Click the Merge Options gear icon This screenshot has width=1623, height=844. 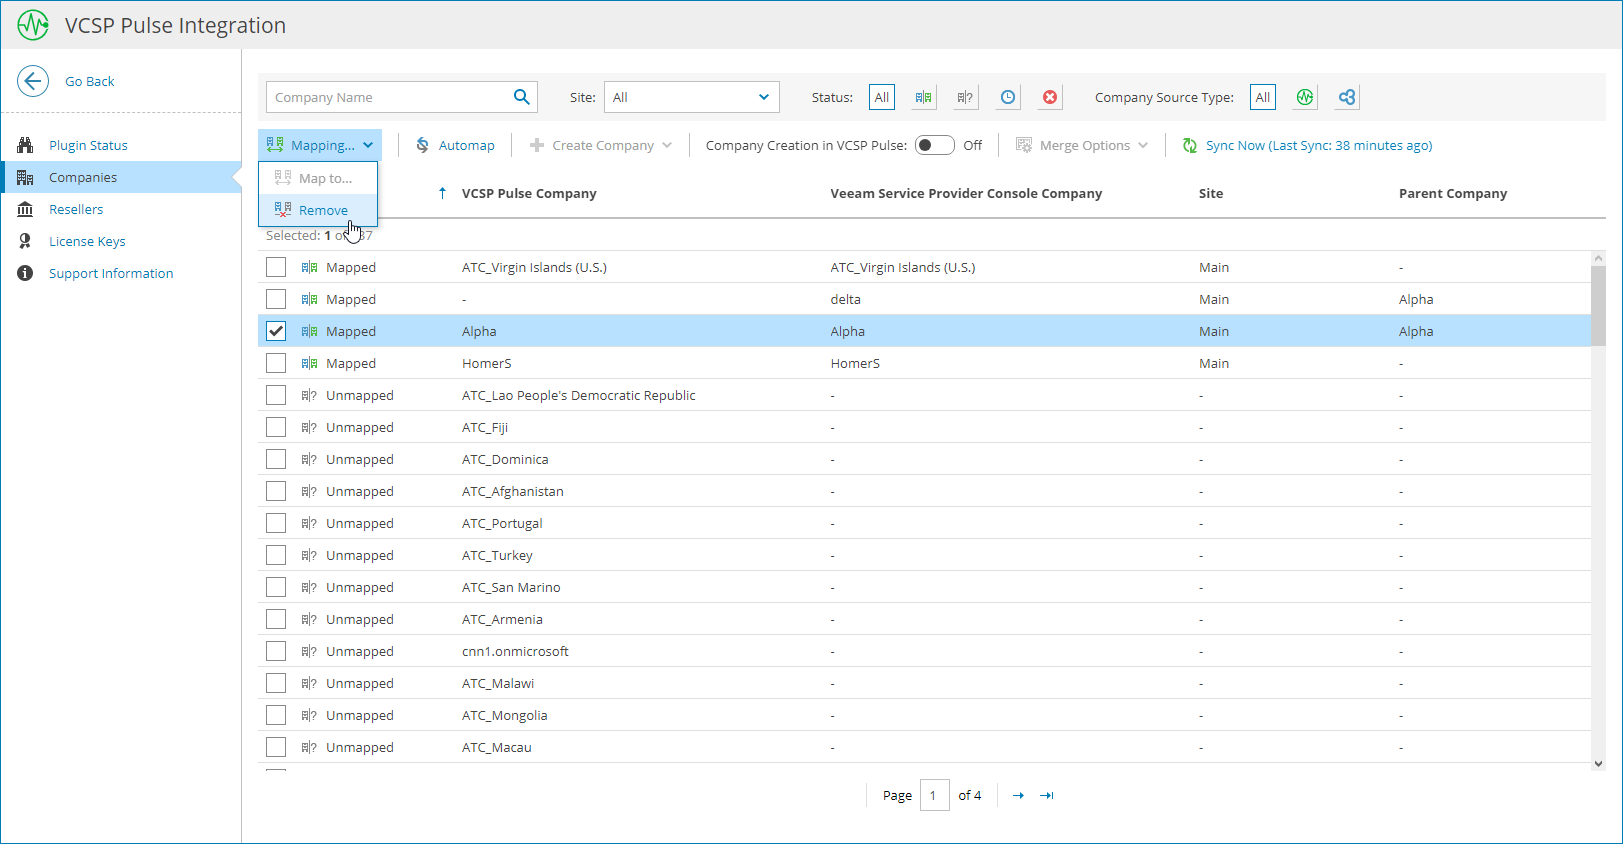[x=1024, y=145]
